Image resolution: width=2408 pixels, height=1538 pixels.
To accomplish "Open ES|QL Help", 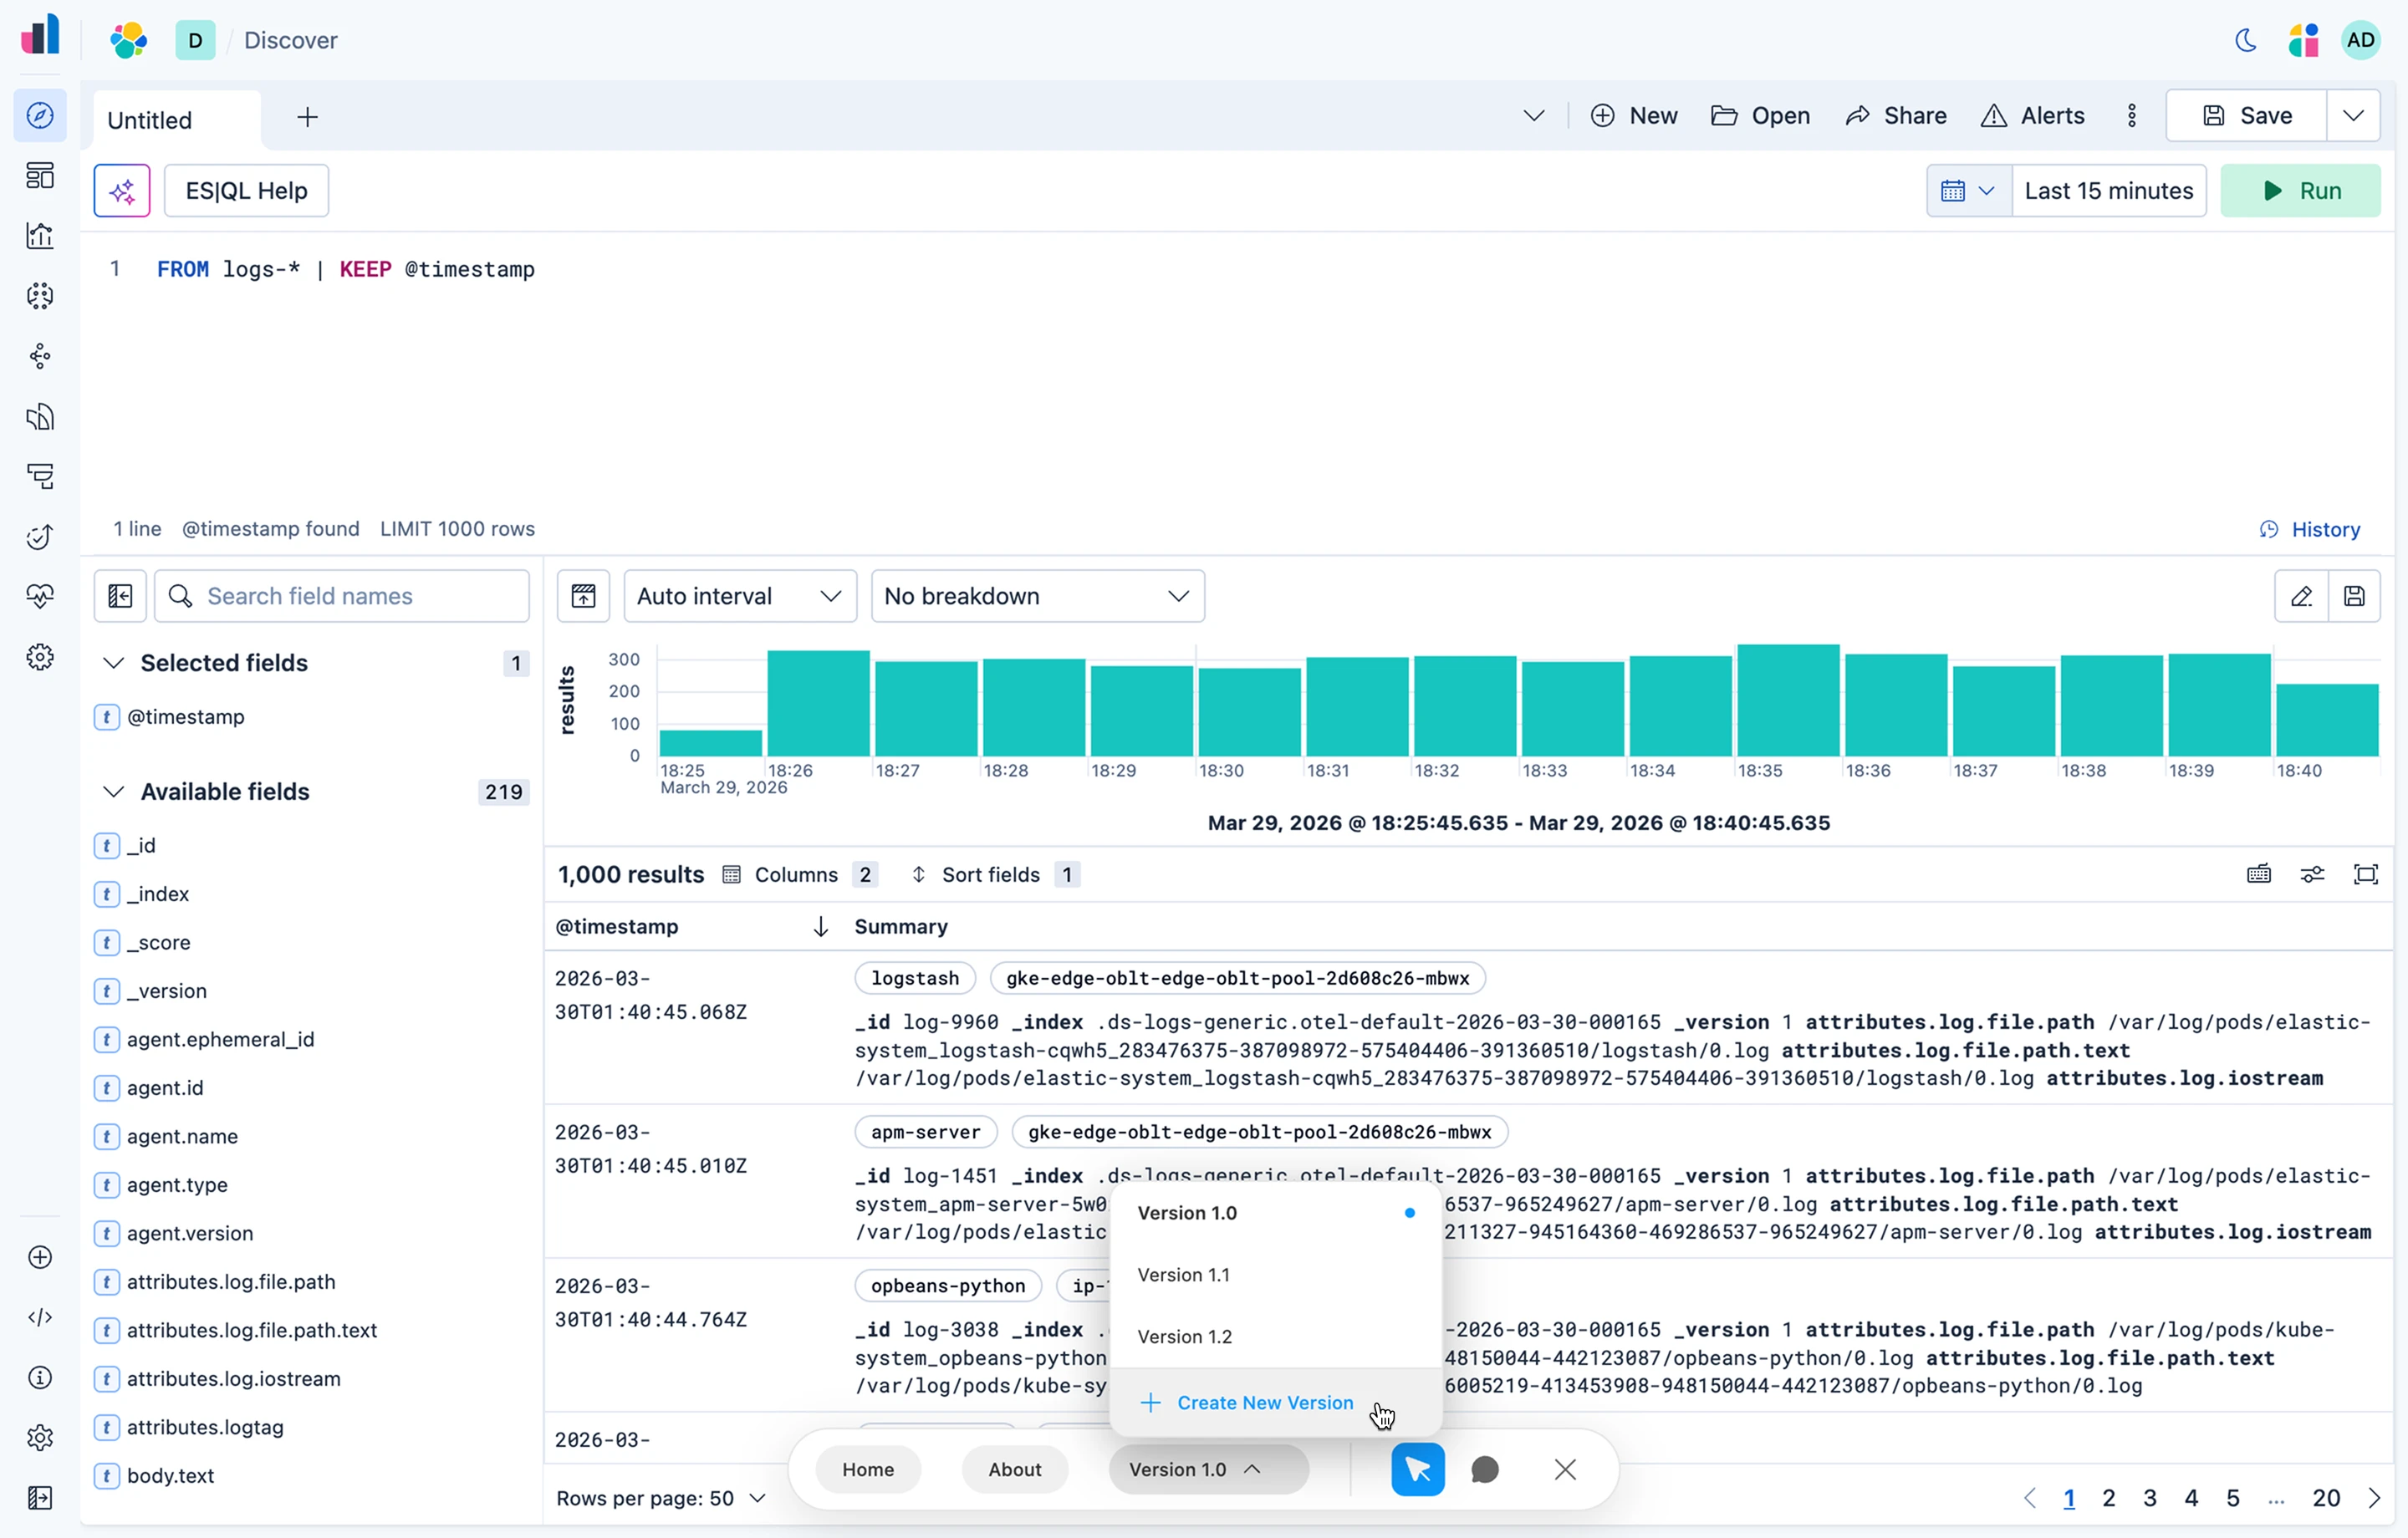I will point(246,191).
